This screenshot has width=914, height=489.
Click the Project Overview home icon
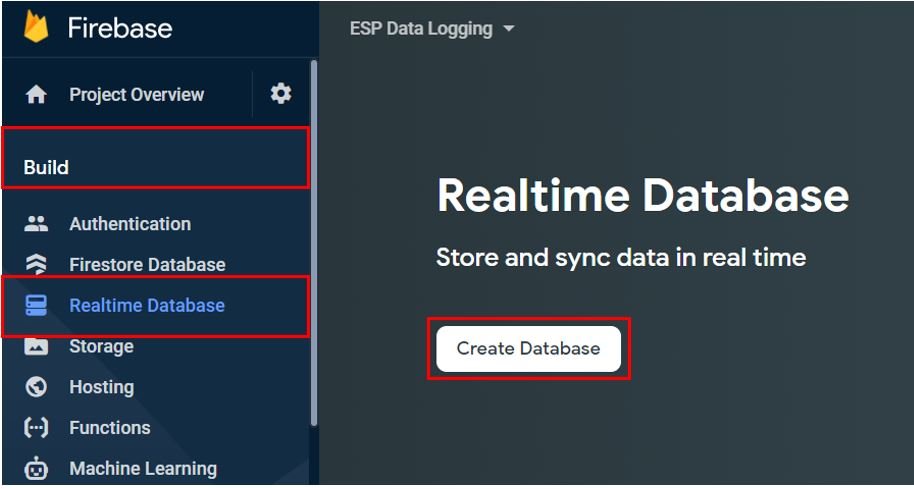36,94
